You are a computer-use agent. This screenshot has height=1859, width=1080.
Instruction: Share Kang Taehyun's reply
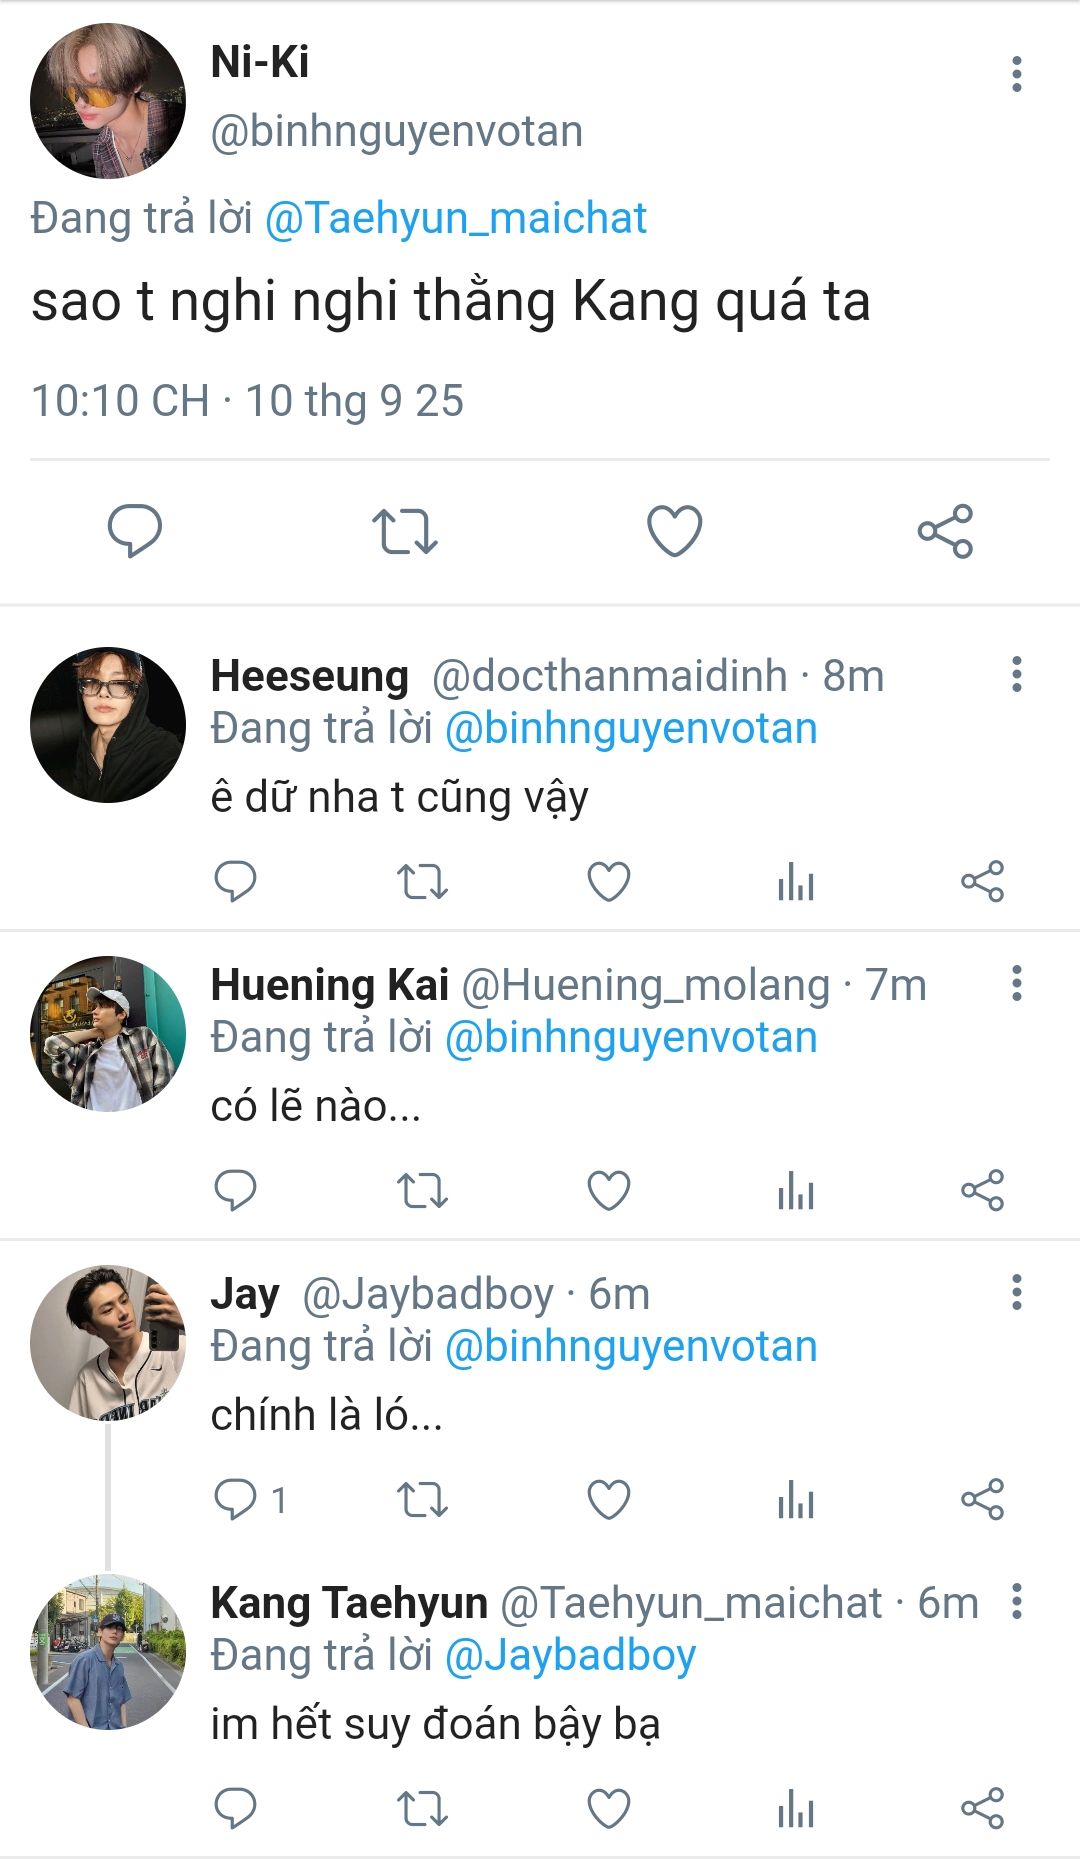click(982, 1809)
